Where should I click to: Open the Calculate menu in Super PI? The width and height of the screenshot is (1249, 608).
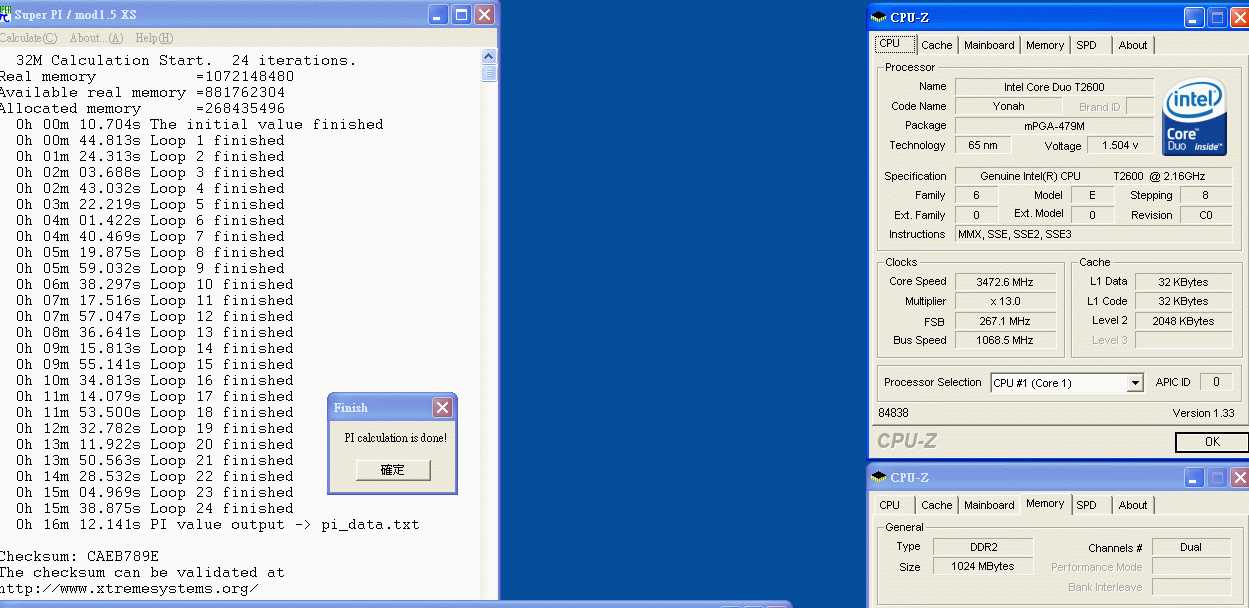[x=28, y=38]
